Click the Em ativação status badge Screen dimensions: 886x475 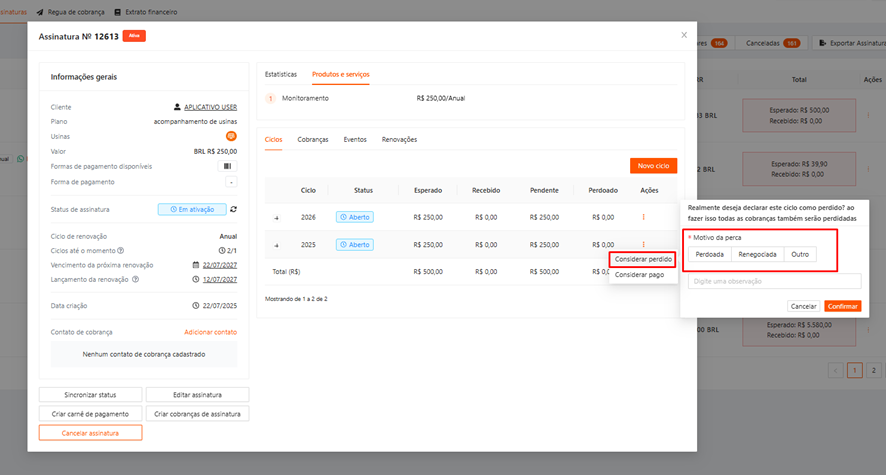pos(192,209)
